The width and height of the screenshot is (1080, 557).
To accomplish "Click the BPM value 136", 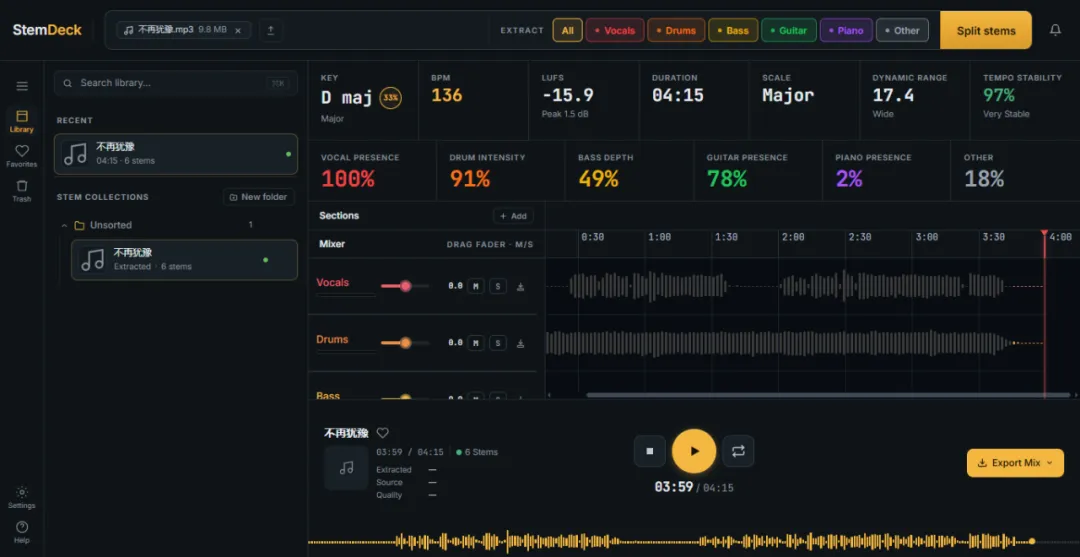I will point(446,95).
